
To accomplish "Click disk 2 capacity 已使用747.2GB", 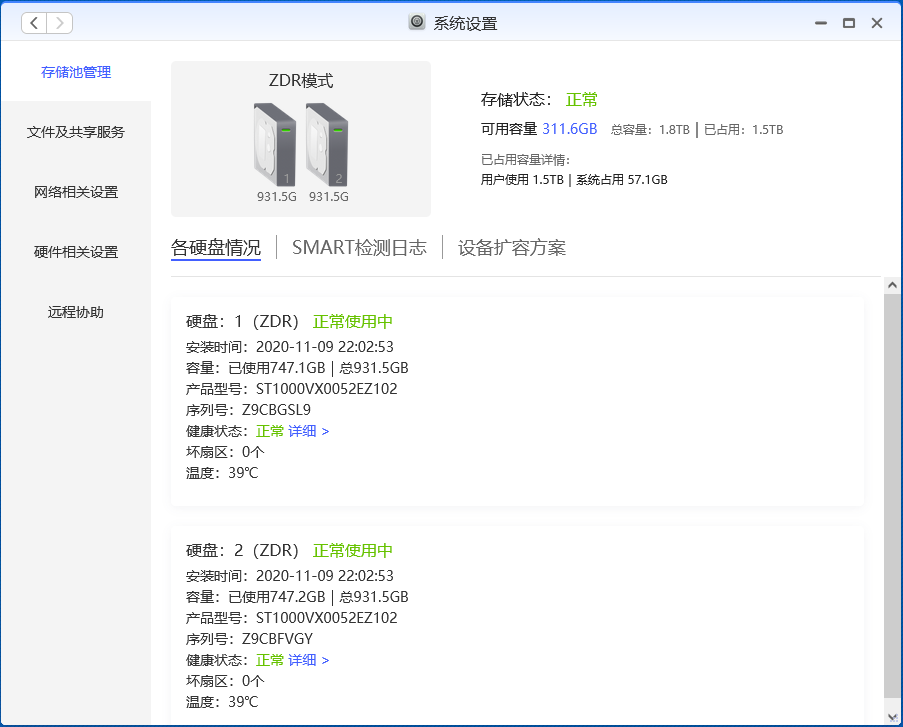I will point(277,597).
